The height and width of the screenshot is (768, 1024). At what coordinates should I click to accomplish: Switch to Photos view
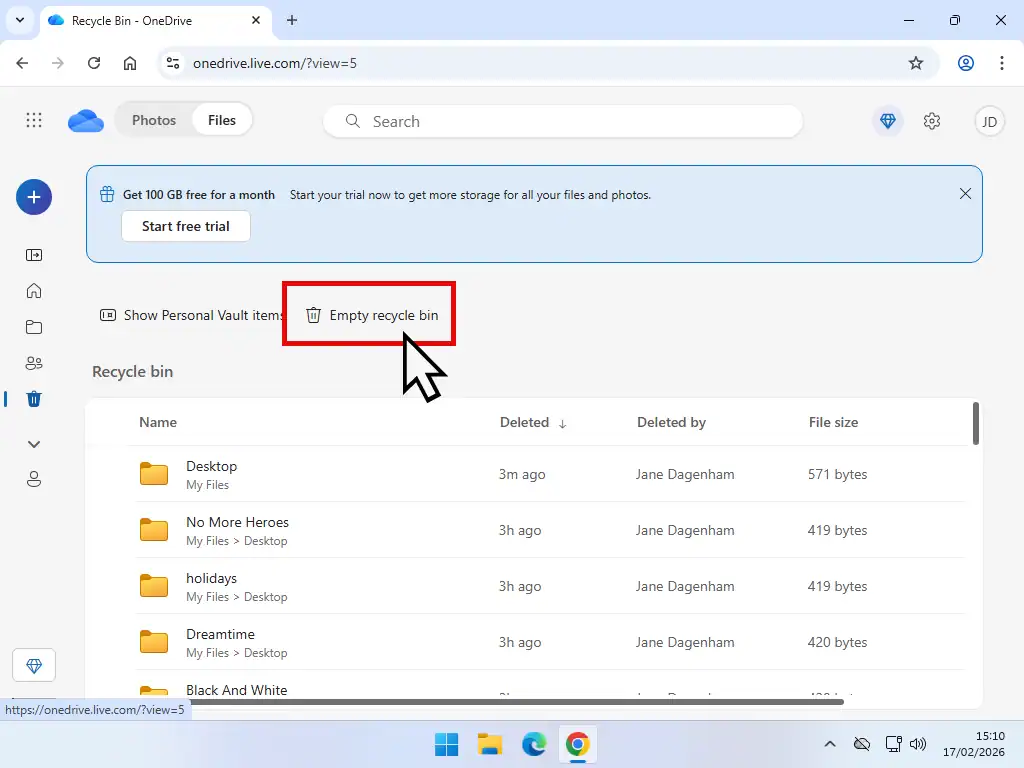click(x=154, y=119)
